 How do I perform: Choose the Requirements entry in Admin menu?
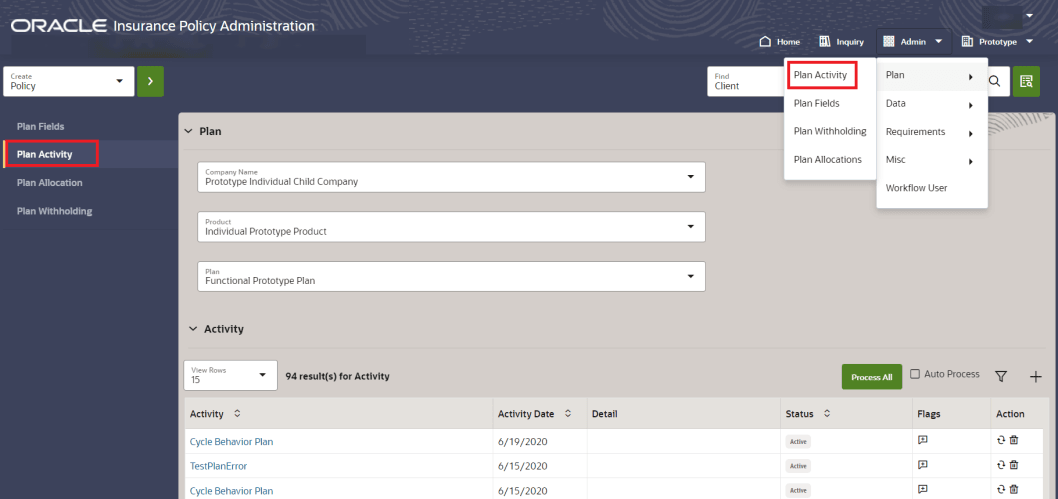point(932,132)
